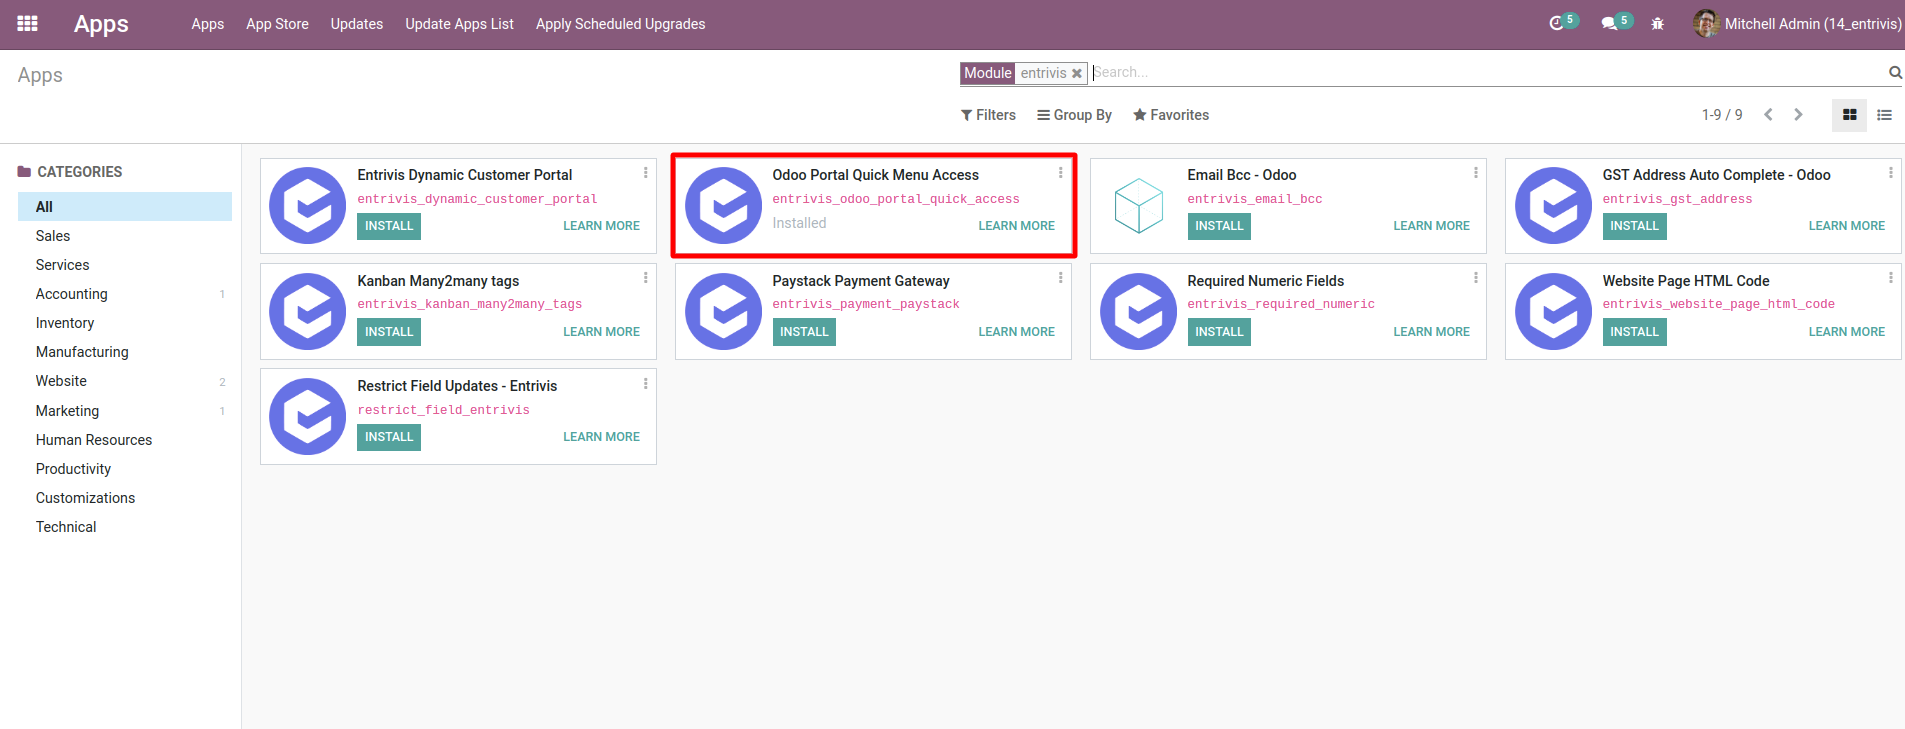Screen dimensions: 1905x729
Task: Open options menu for Entrivis Dynamic Customer Portal
Action: 646,173
